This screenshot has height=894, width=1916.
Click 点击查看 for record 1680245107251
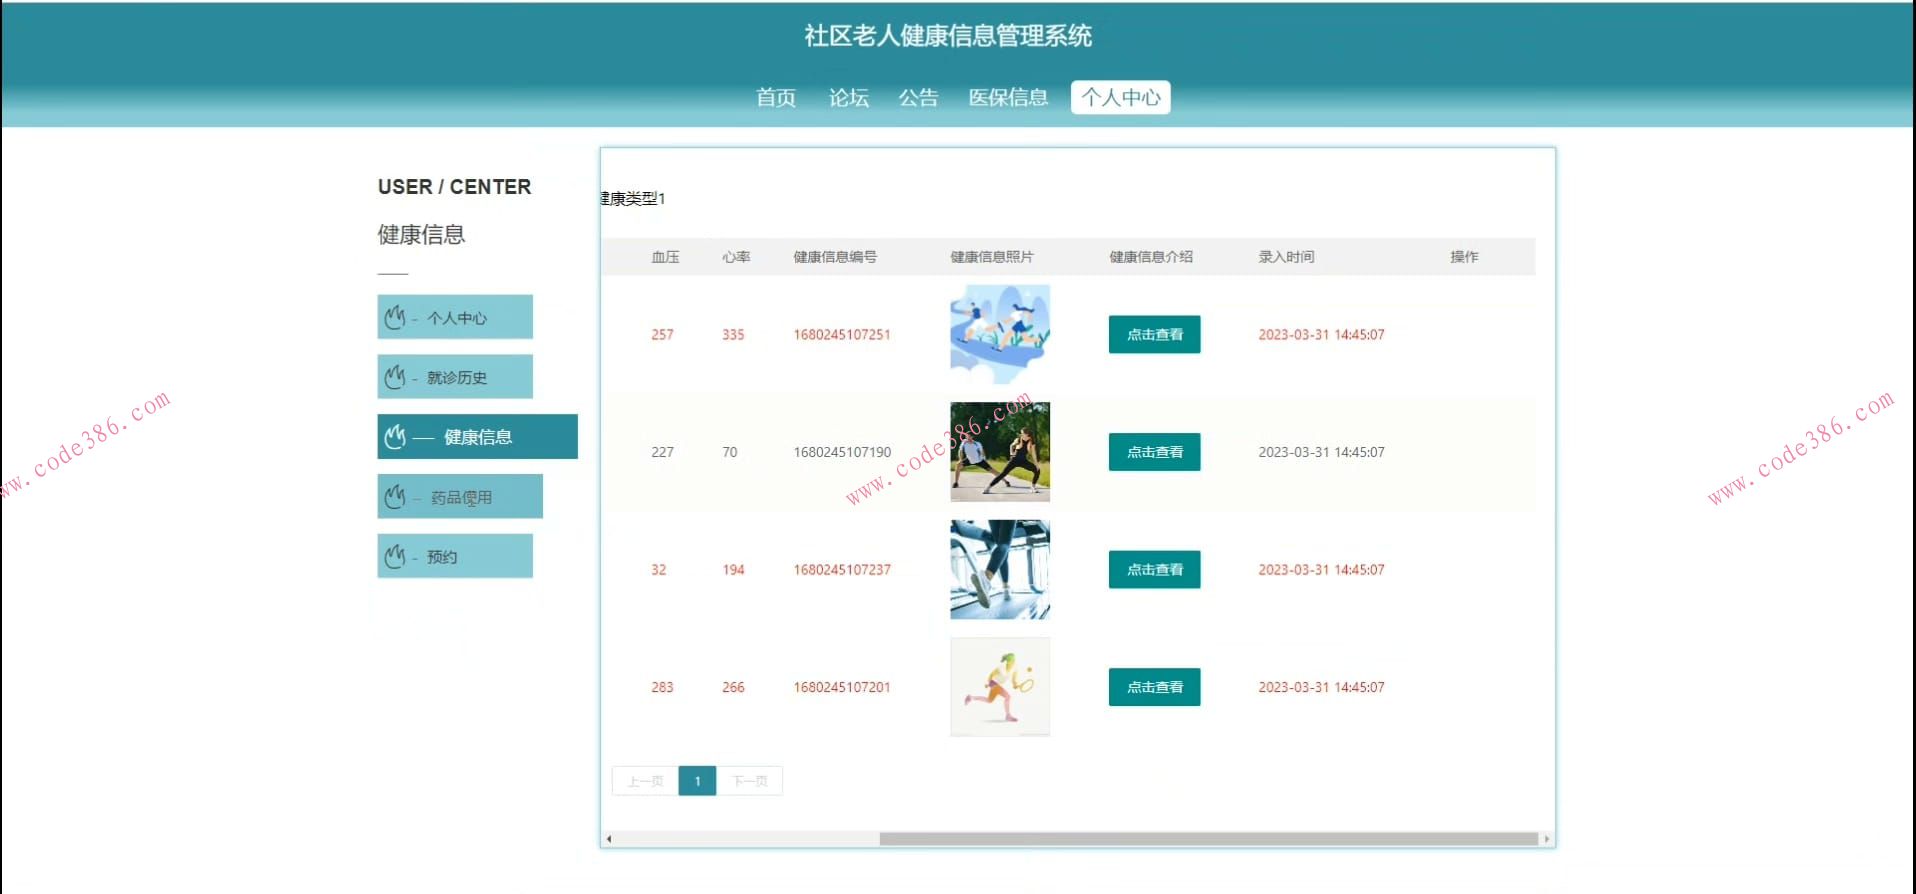(x=1154, y=334)
